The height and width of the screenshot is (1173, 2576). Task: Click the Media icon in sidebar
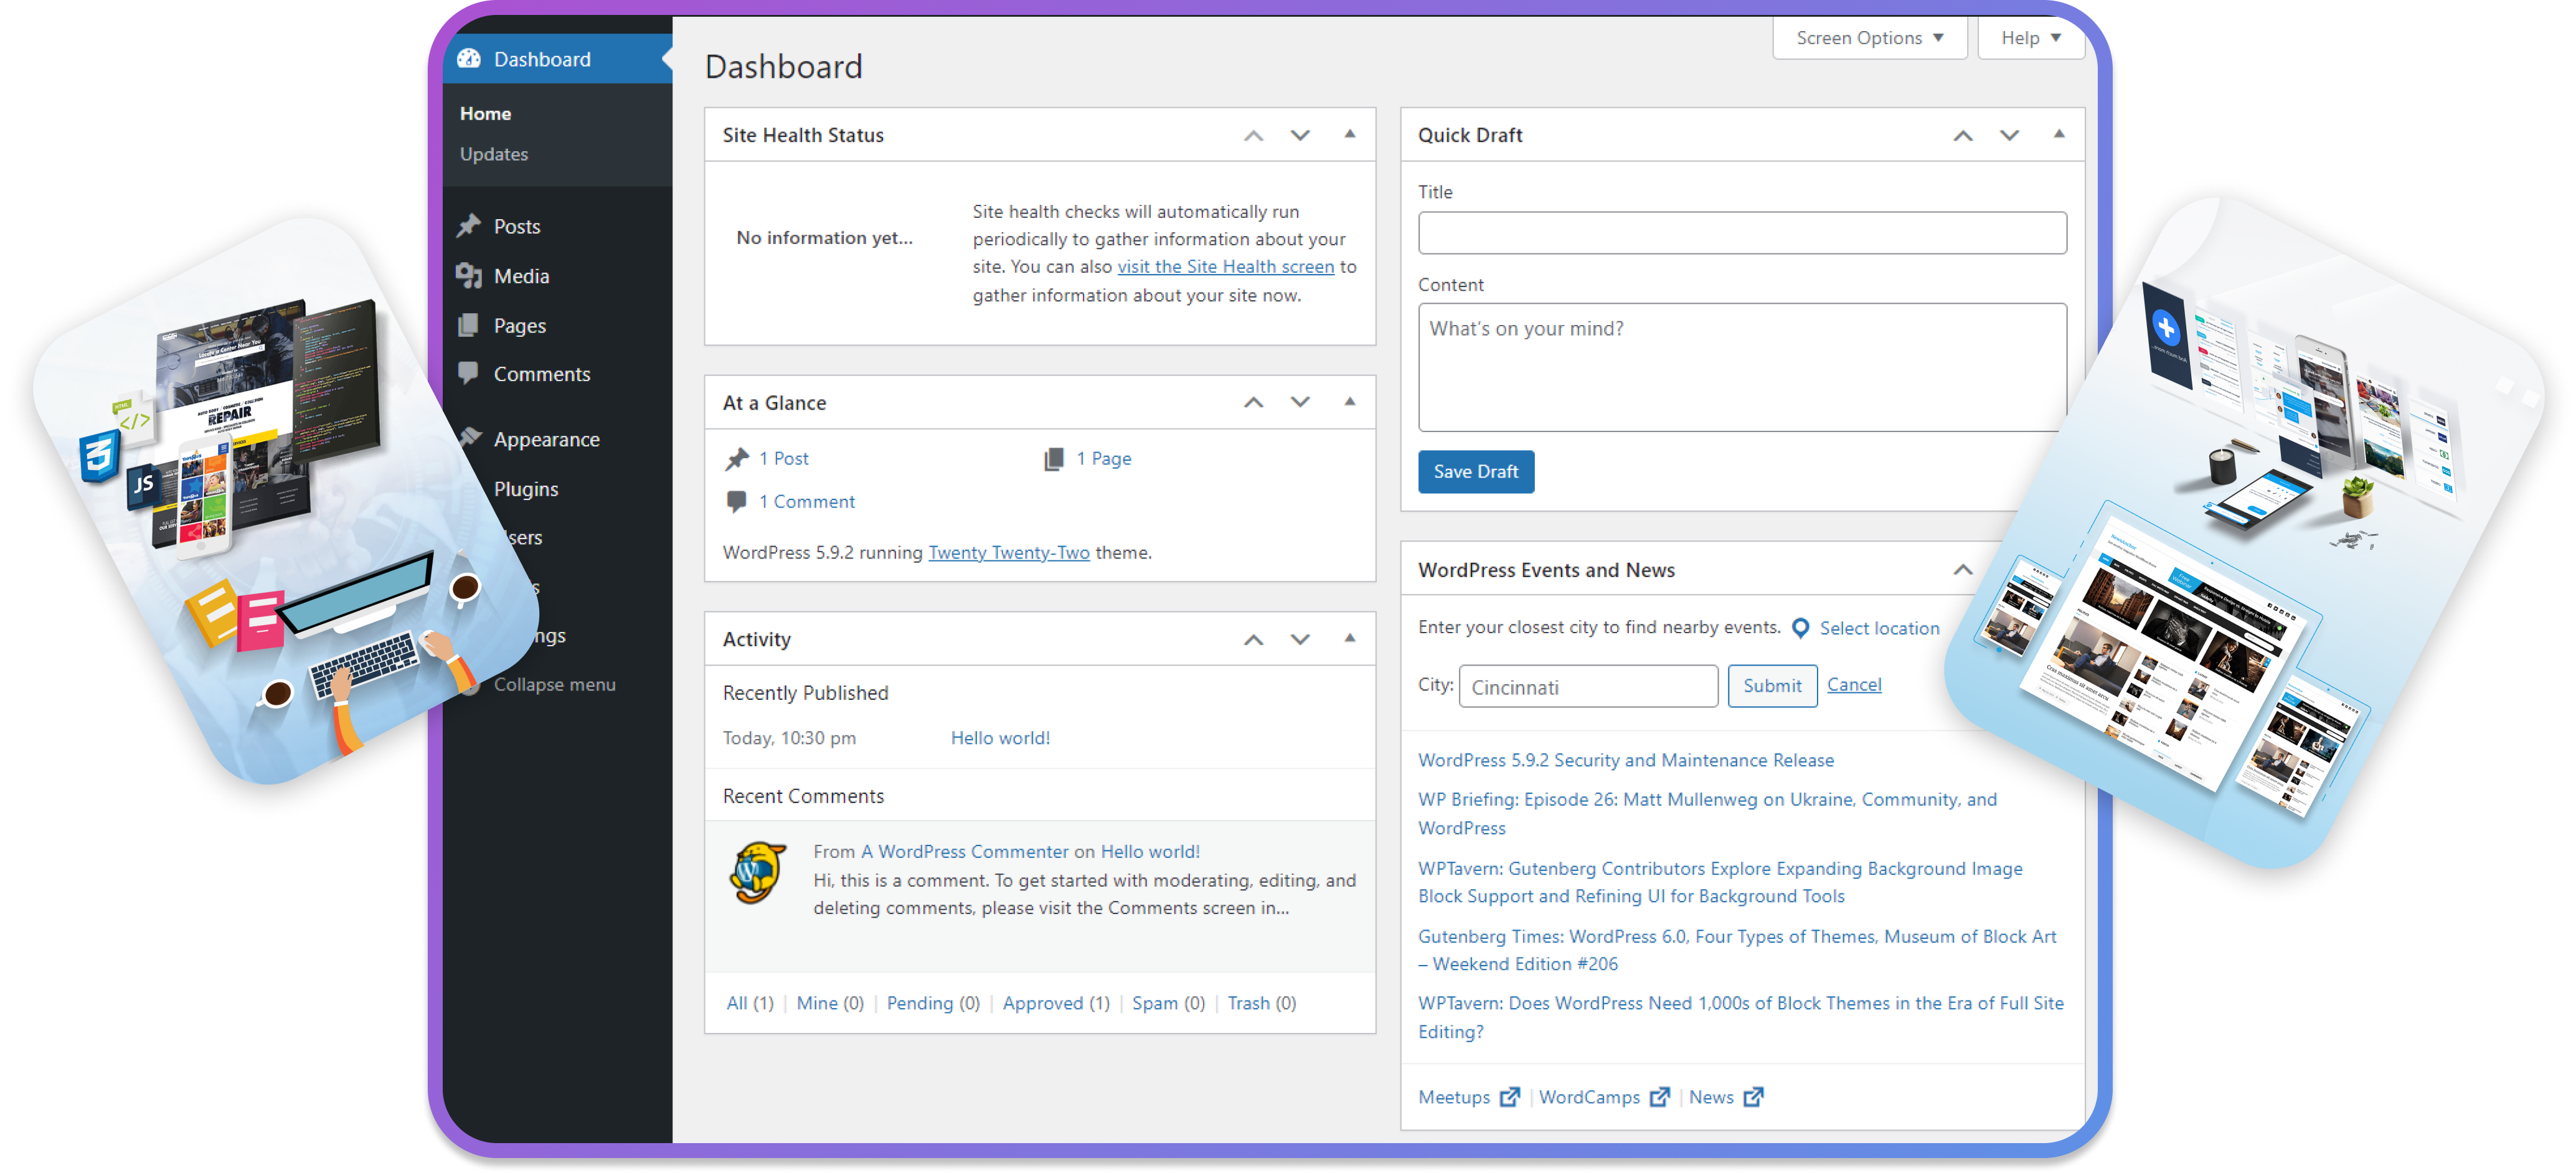(x=469, y=276)
